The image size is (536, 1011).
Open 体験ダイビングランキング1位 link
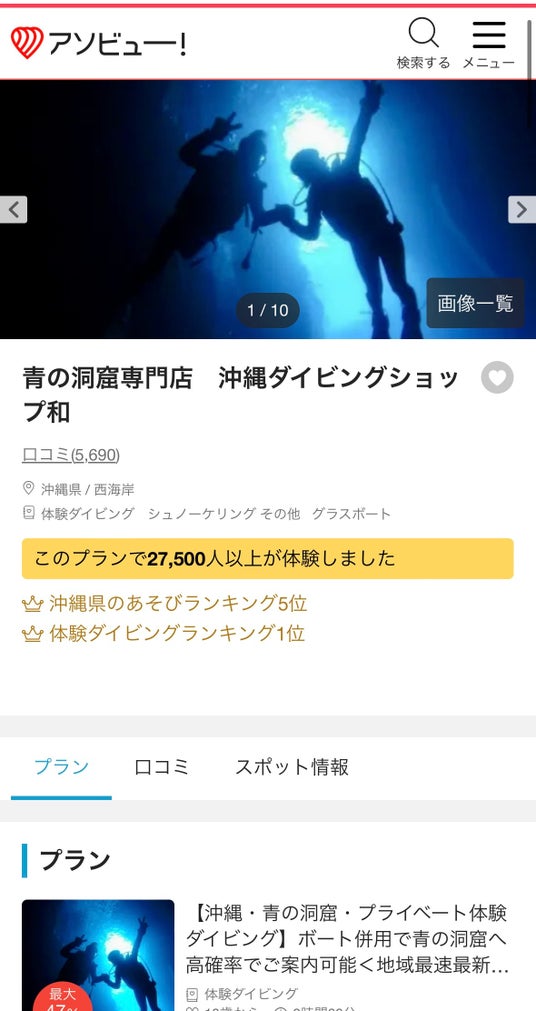[x=177, y=633]
